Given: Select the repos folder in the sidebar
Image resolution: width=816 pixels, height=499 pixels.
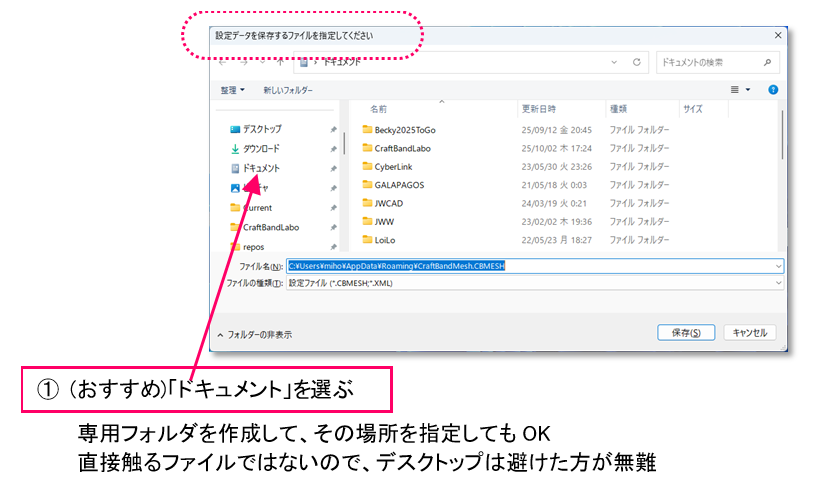Looking at the screenshot, I should (x=253, y=246).
